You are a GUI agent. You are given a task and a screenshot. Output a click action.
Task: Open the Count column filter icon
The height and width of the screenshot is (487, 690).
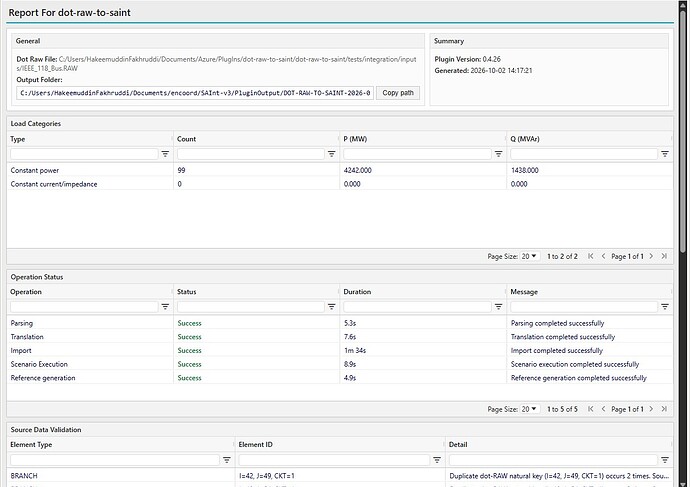331,154
